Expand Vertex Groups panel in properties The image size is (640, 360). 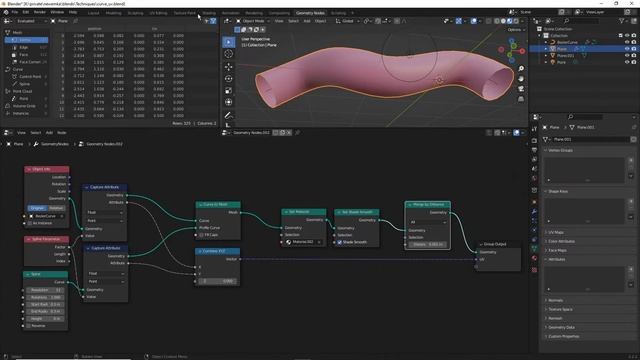(560, 150)
